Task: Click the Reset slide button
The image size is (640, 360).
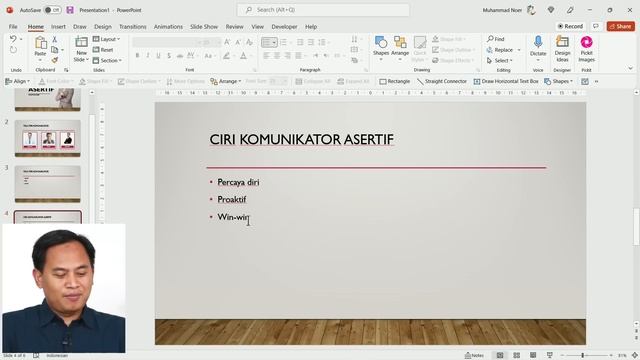Action: [103, 49]
